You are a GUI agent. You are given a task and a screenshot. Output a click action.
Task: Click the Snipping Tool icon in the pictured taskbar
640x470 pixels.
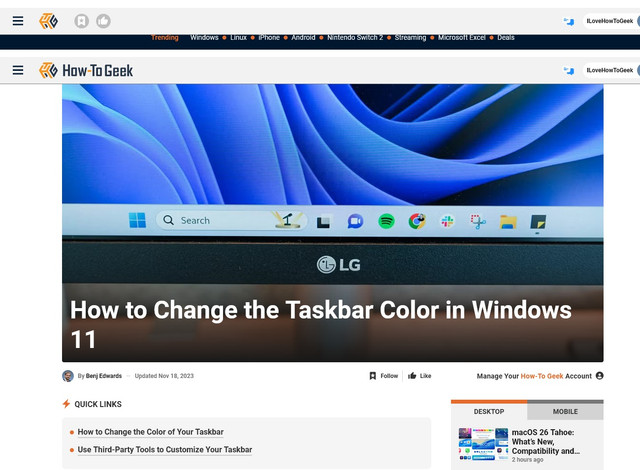[478, 222]
